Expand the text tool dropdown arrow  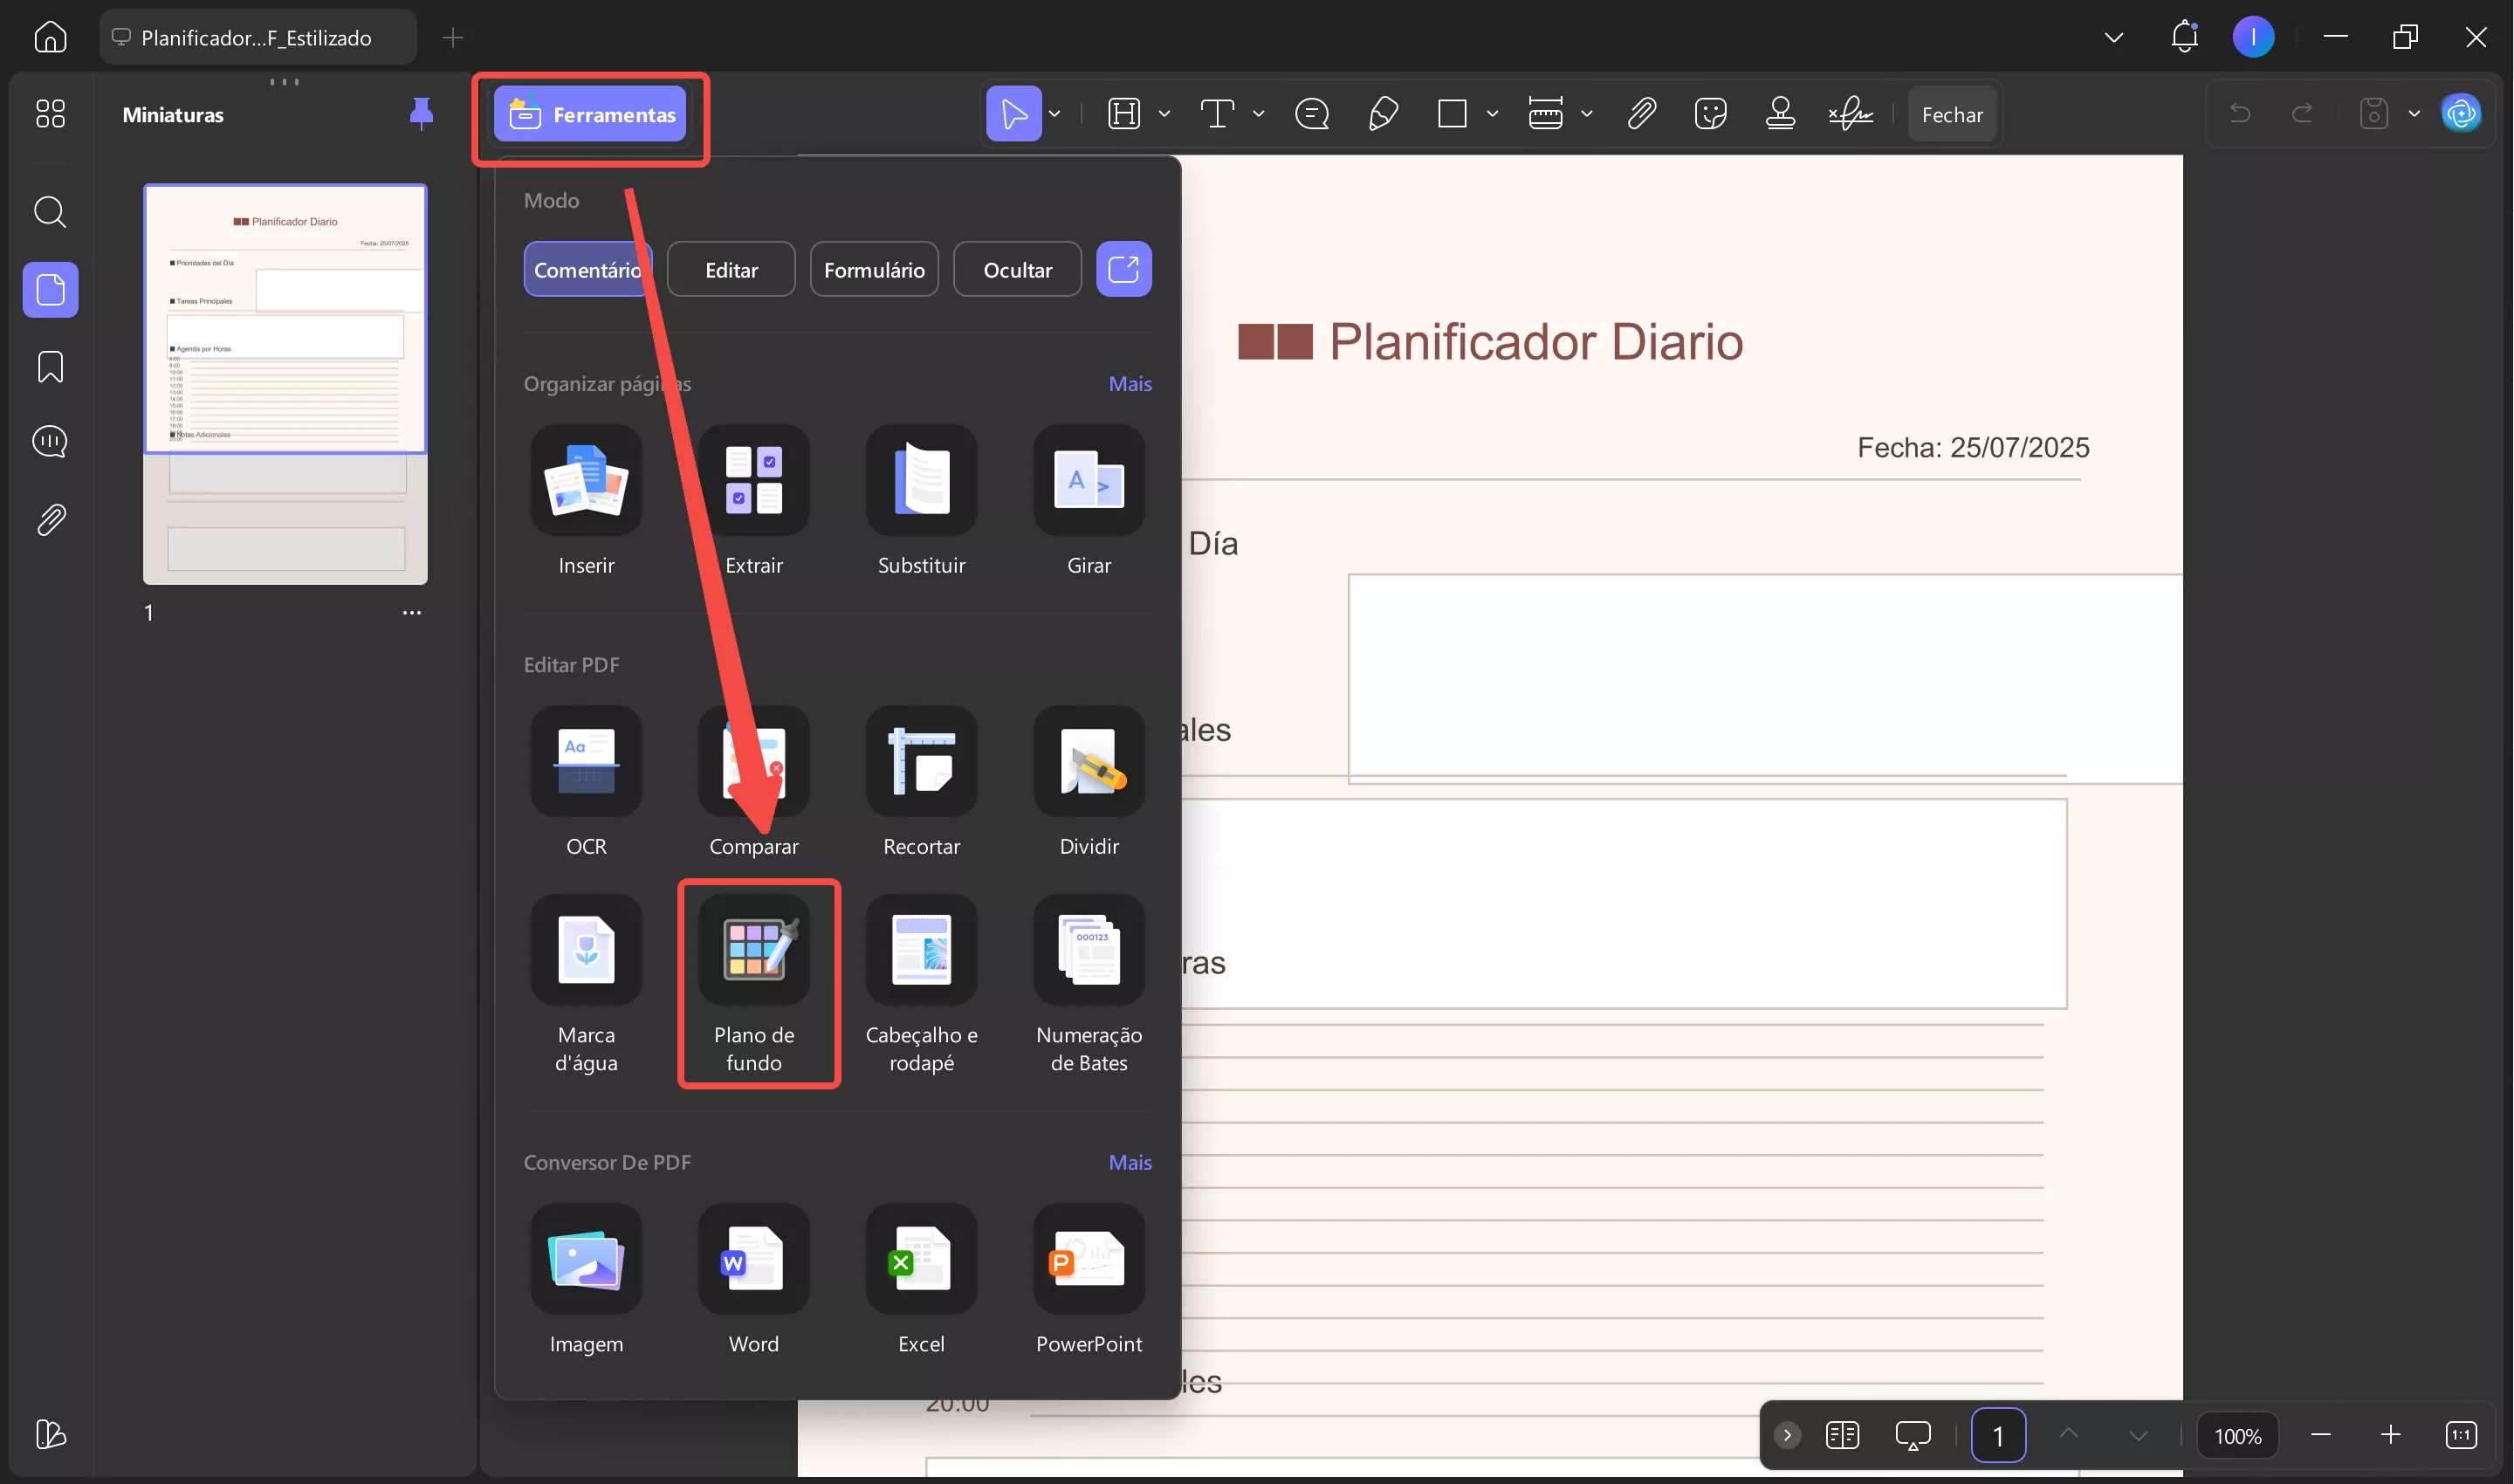pos(1258,114)
